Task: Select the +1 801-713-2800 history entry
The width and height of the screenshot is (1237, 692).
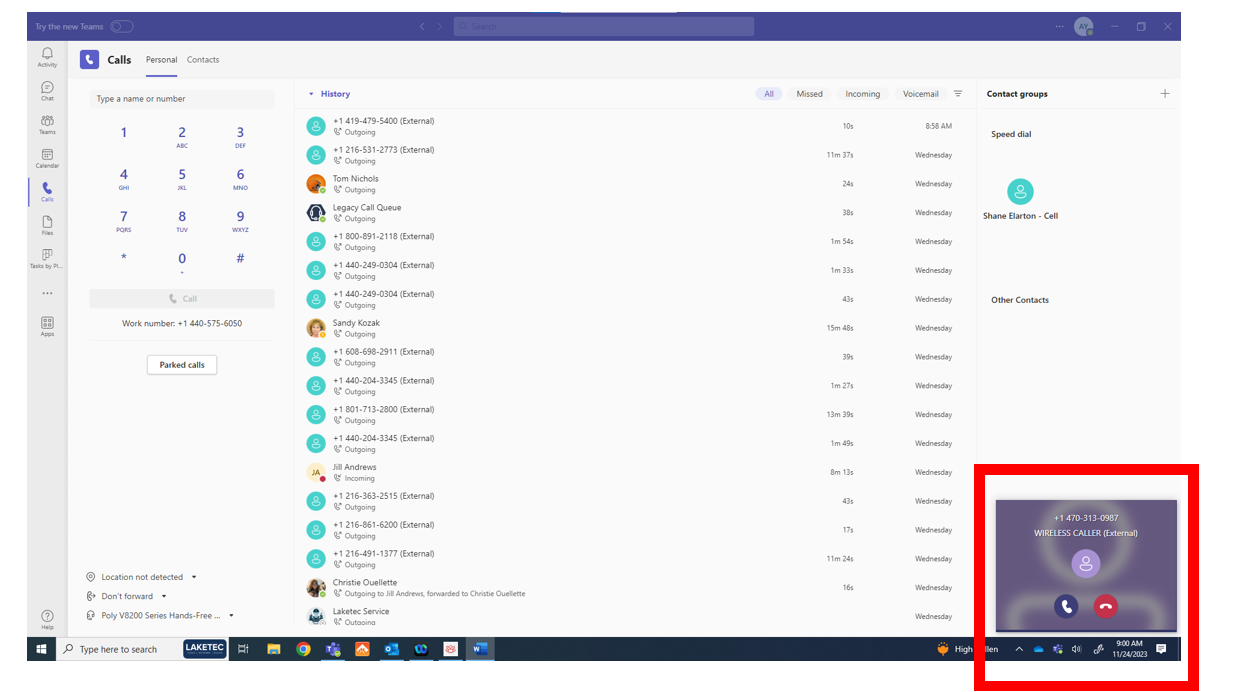Action: (x=636, y=415)
